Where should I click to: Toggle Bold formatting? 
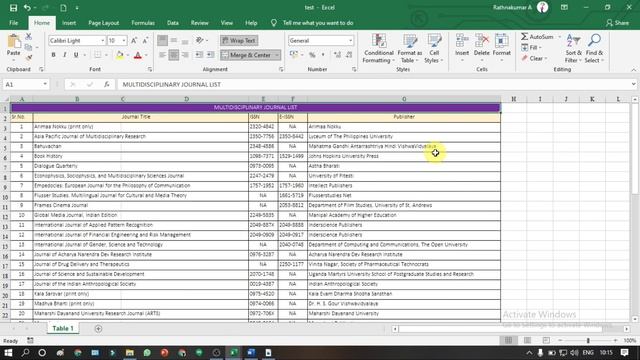point(53,55)
